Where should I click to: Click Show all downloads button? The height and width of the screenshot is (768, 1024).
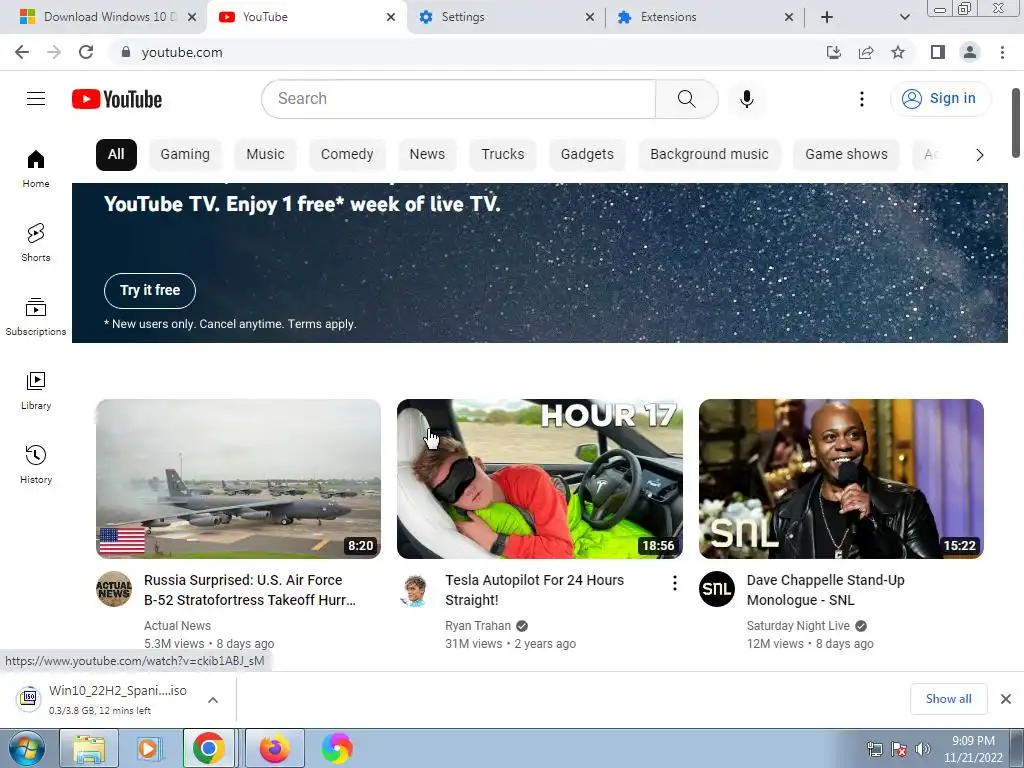click(x=948, y=699)
